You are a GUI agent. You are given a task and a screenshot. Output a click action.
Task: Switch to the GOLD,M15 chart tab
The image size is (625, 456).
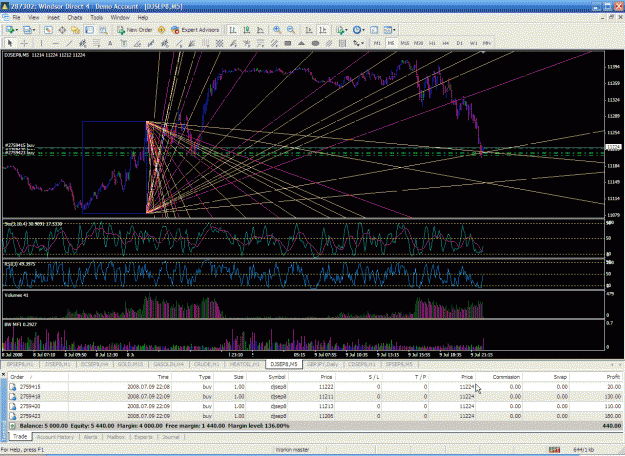(x=130, y=364)
